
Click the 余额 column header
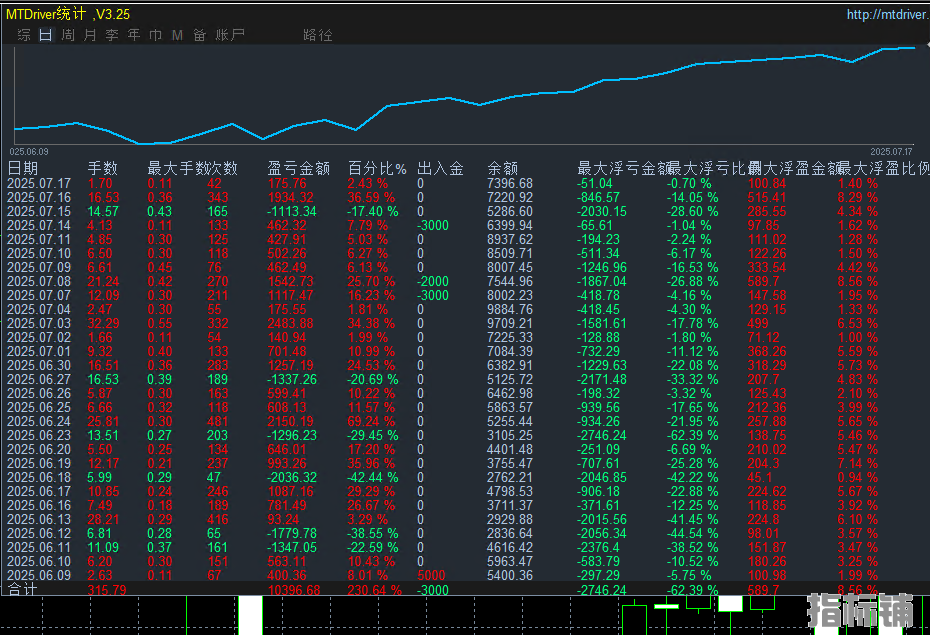[502, 168]
